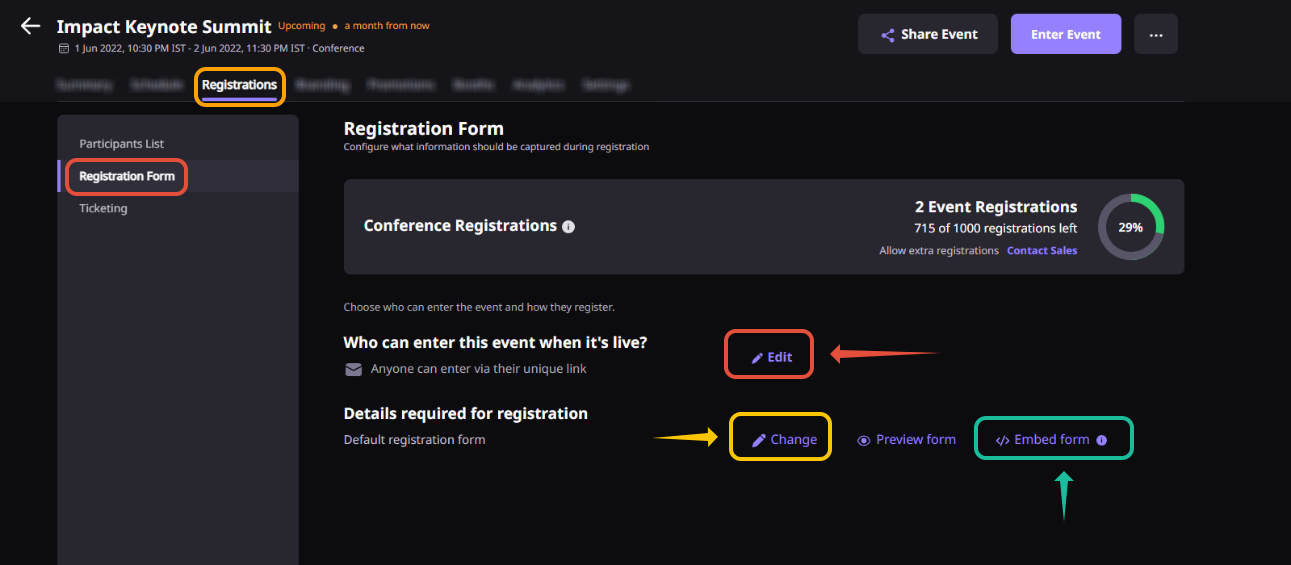Click Embed form link
This screenshot has width=1291, height=565.
click(1052, 440)
